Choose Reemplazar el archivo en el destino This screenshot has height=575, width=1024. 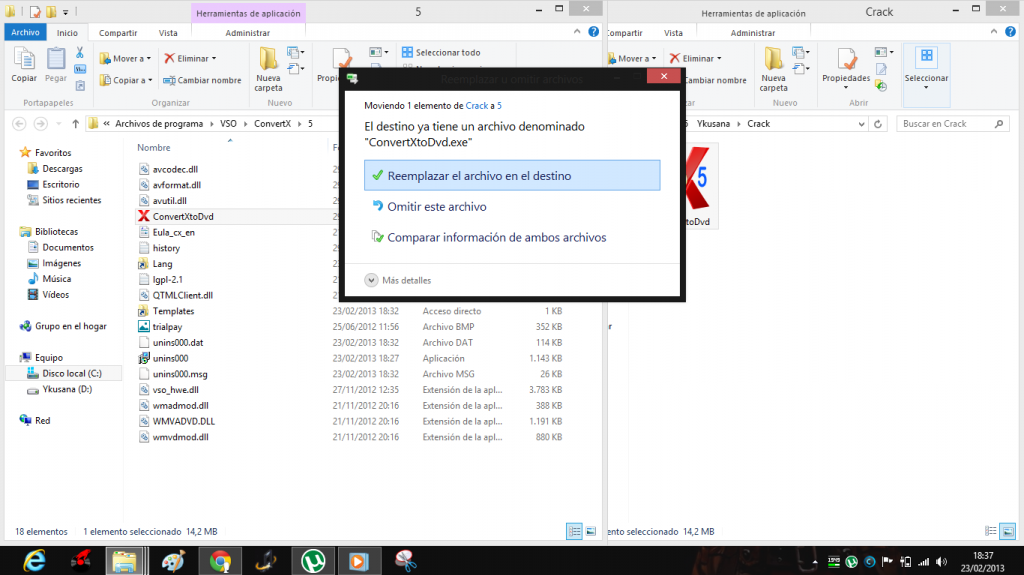point(512,176)
